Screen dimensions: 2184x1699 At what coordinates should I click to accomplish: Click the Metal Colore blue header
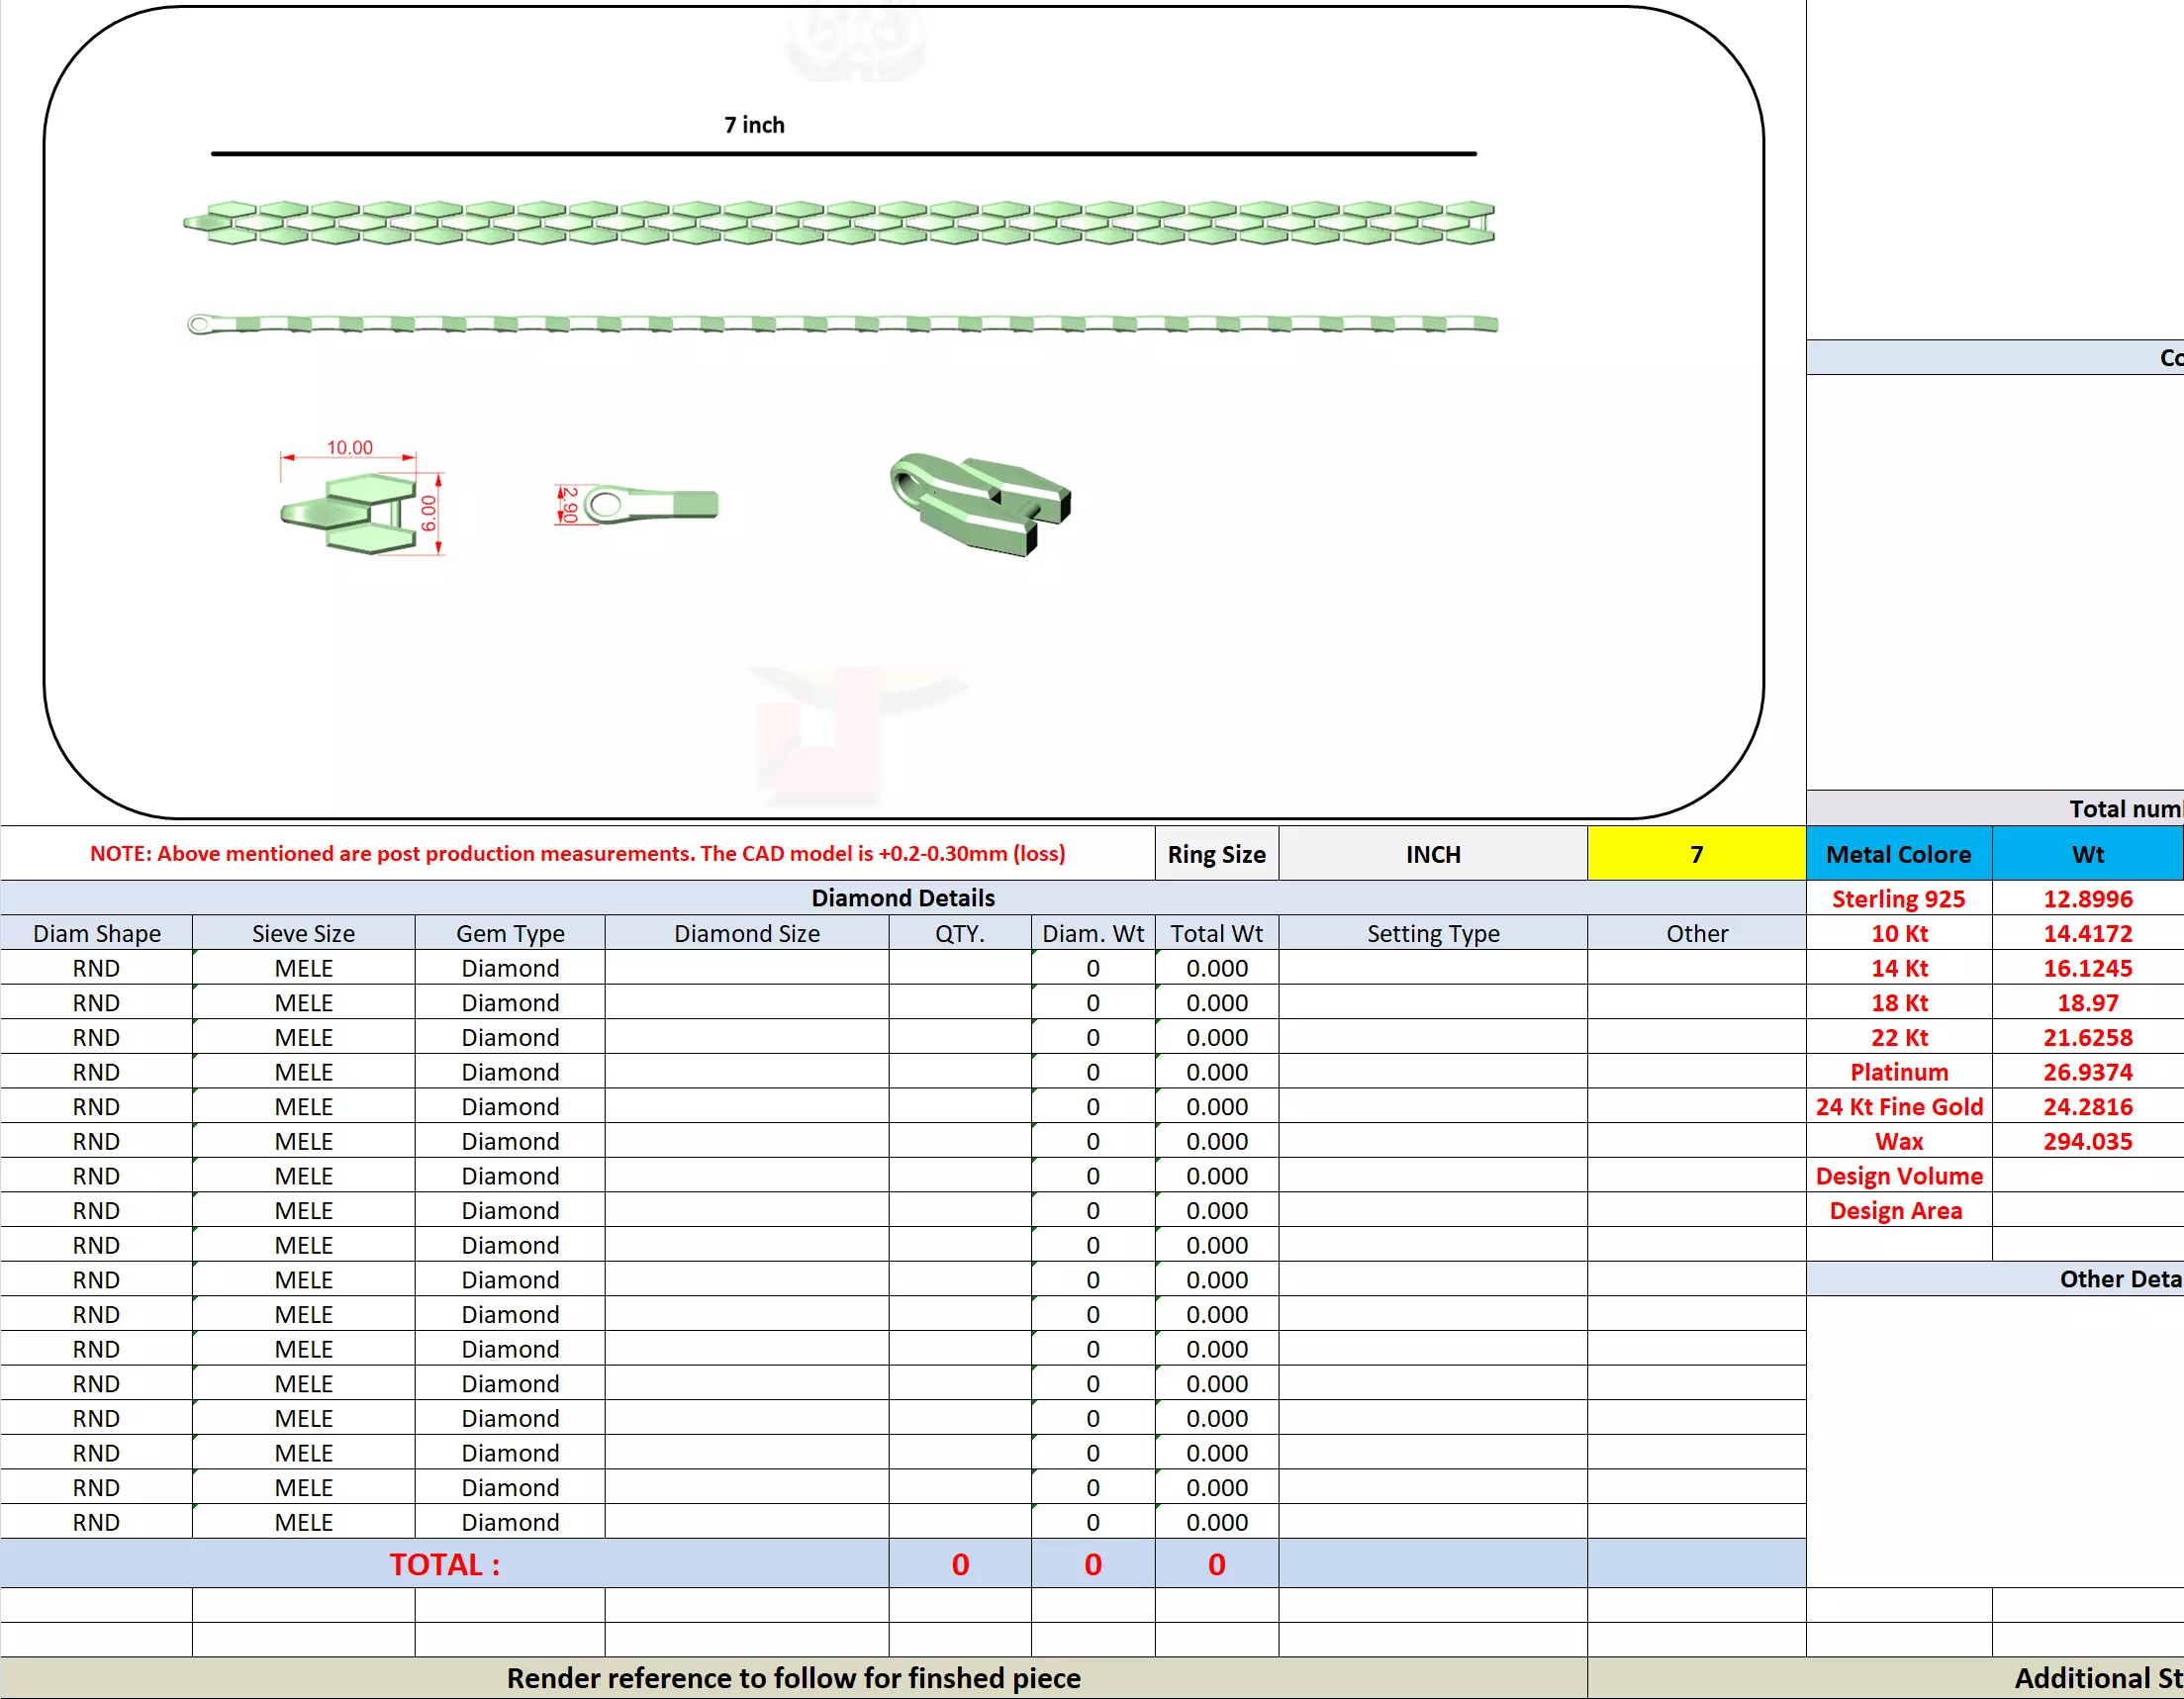pos(1898,854)
